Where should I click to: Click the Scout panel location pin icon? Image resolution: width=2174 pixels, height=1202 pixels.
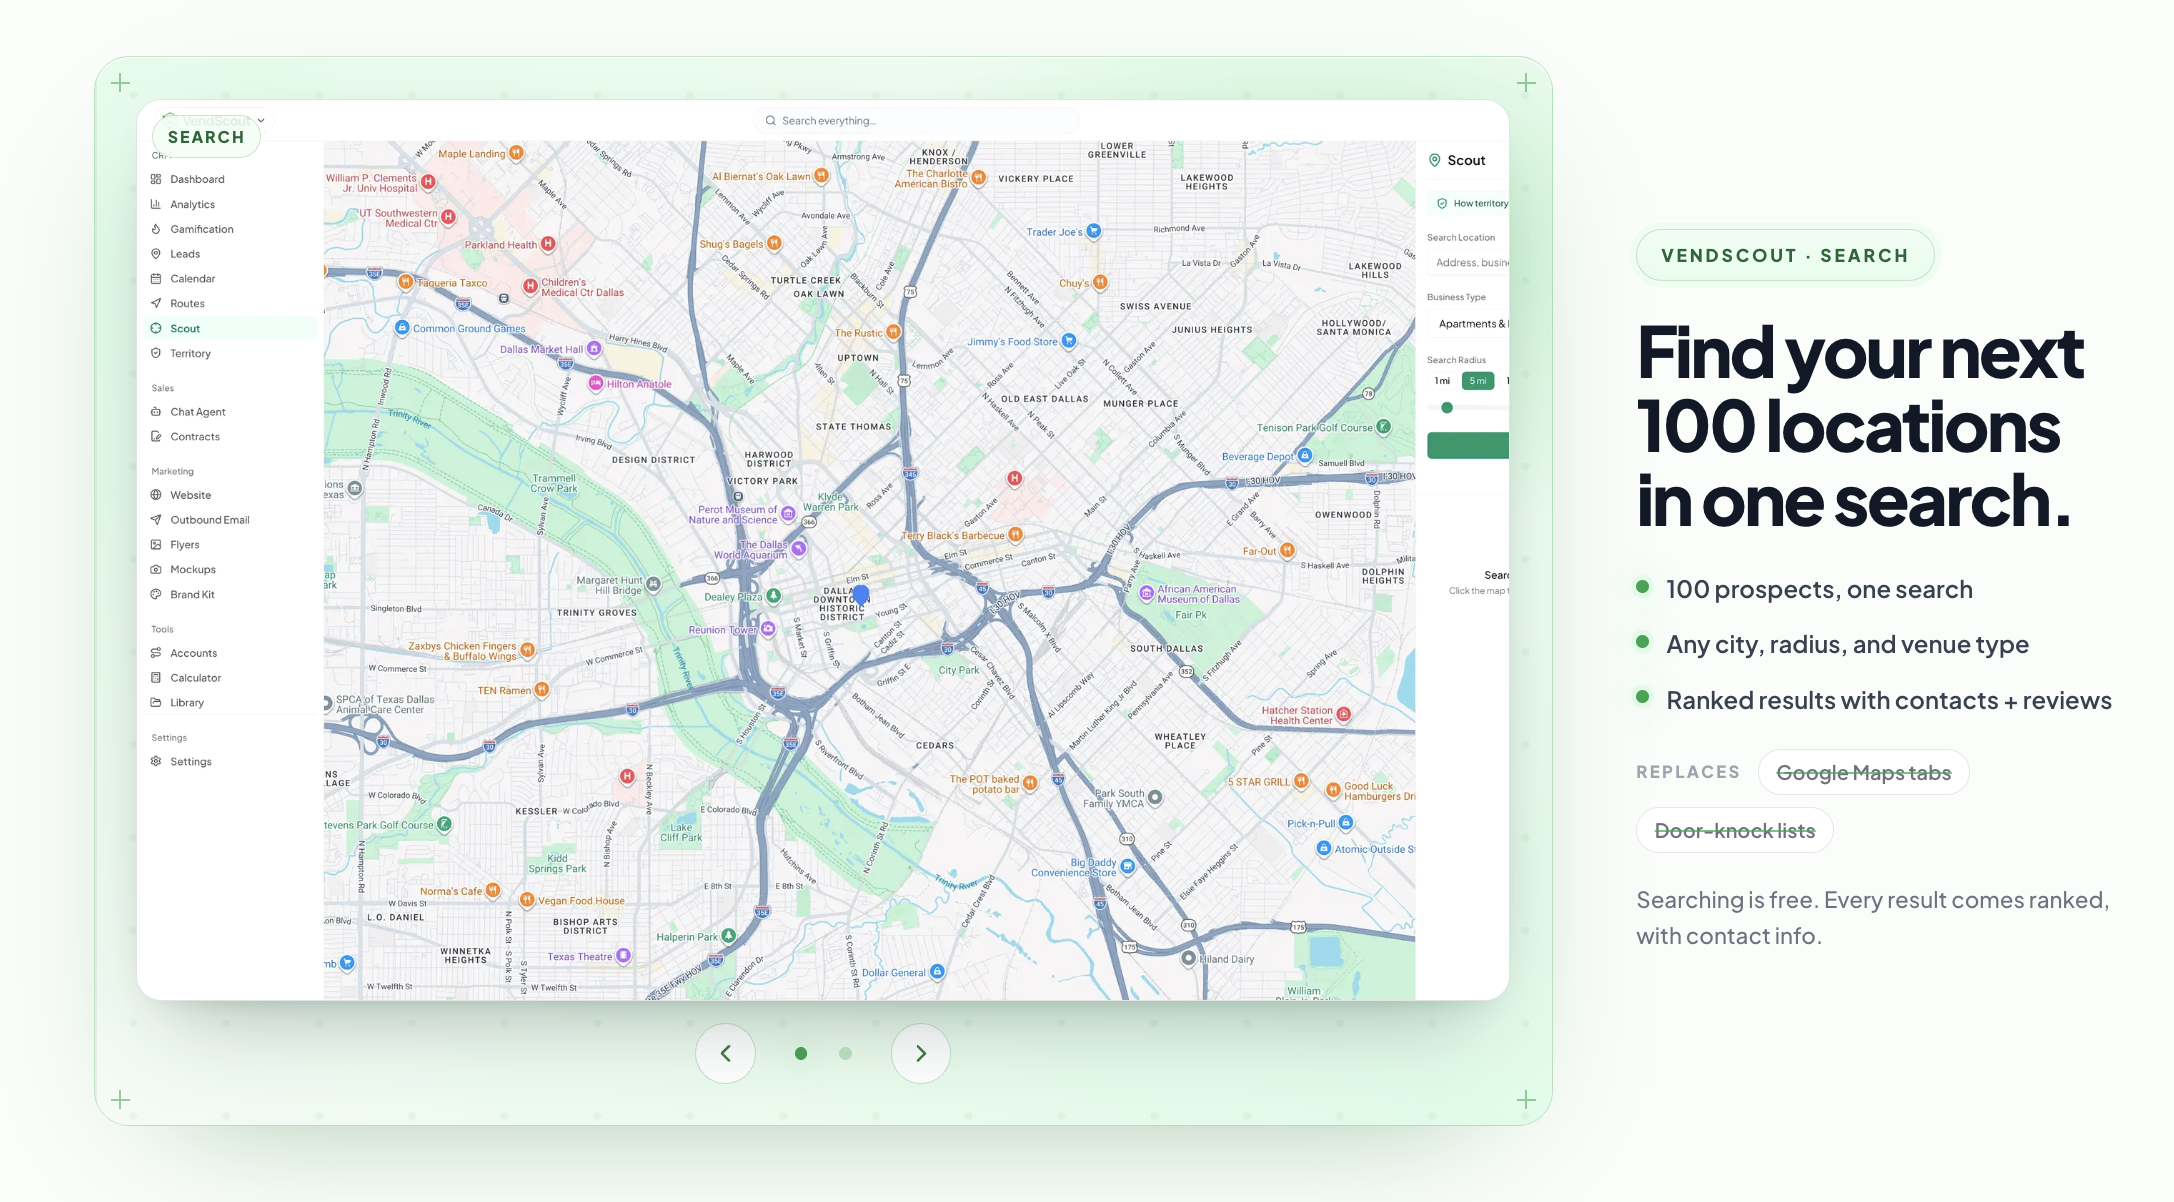(x=1435, y=160)
